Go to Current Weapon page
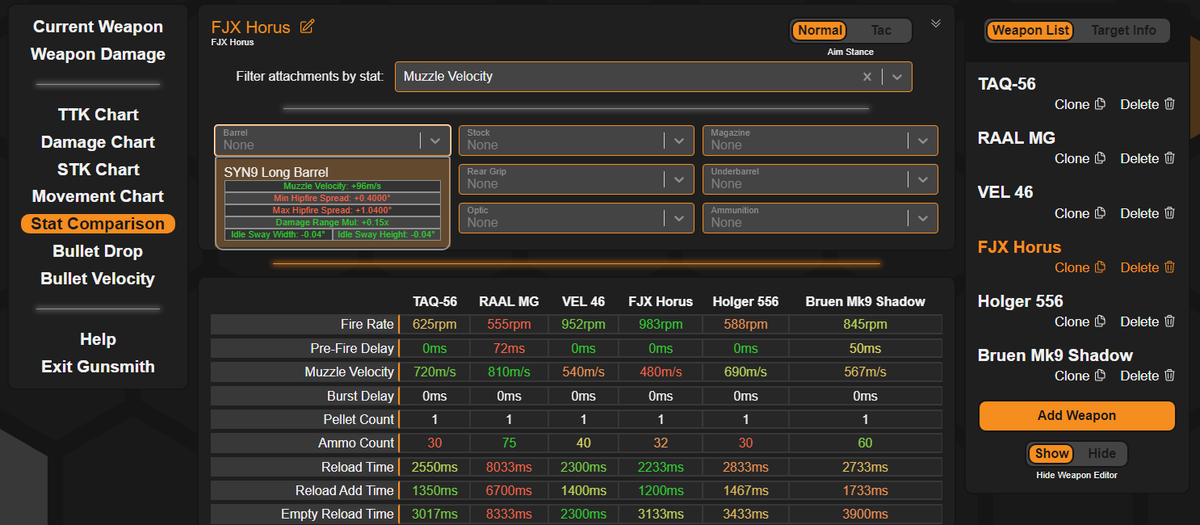Image resolution: width=1200 pixels, height=525 pixels. tap(98, 26)
